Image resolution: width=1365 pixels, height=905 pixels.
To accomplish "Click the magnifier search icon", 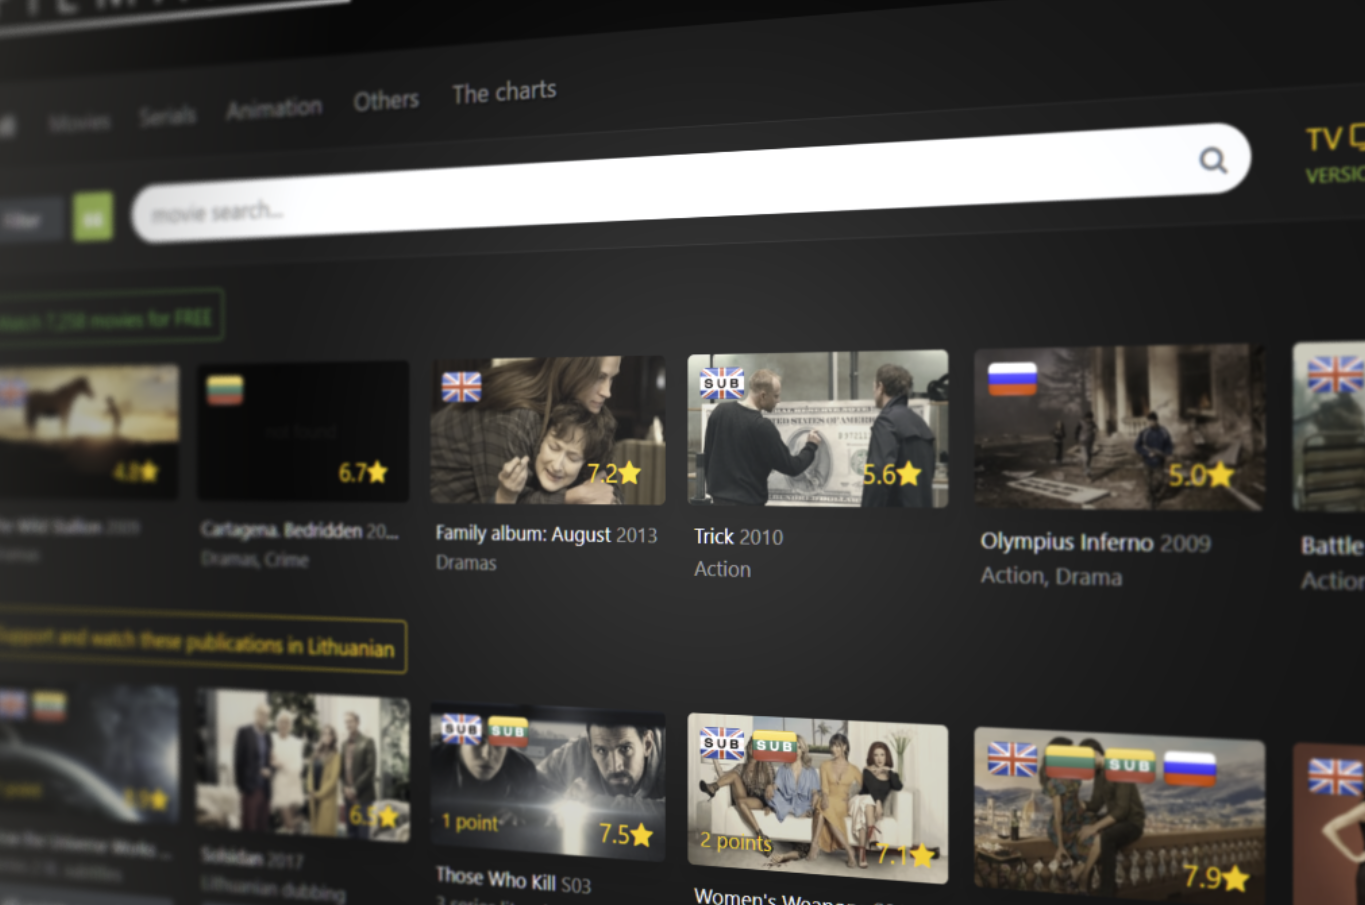I will [1212, 160].
